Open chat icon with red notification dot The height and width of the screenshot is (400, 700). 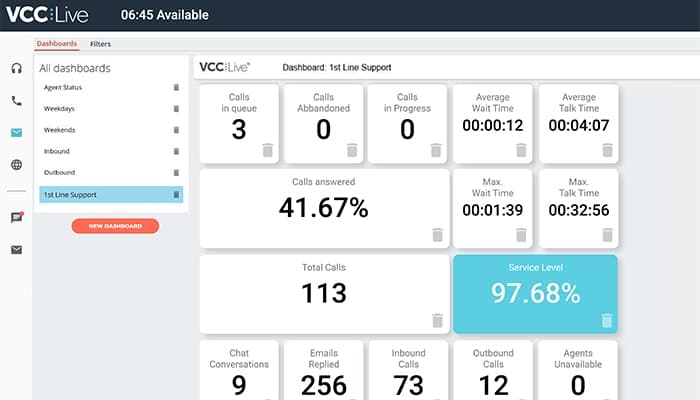(x=16, y=217)
